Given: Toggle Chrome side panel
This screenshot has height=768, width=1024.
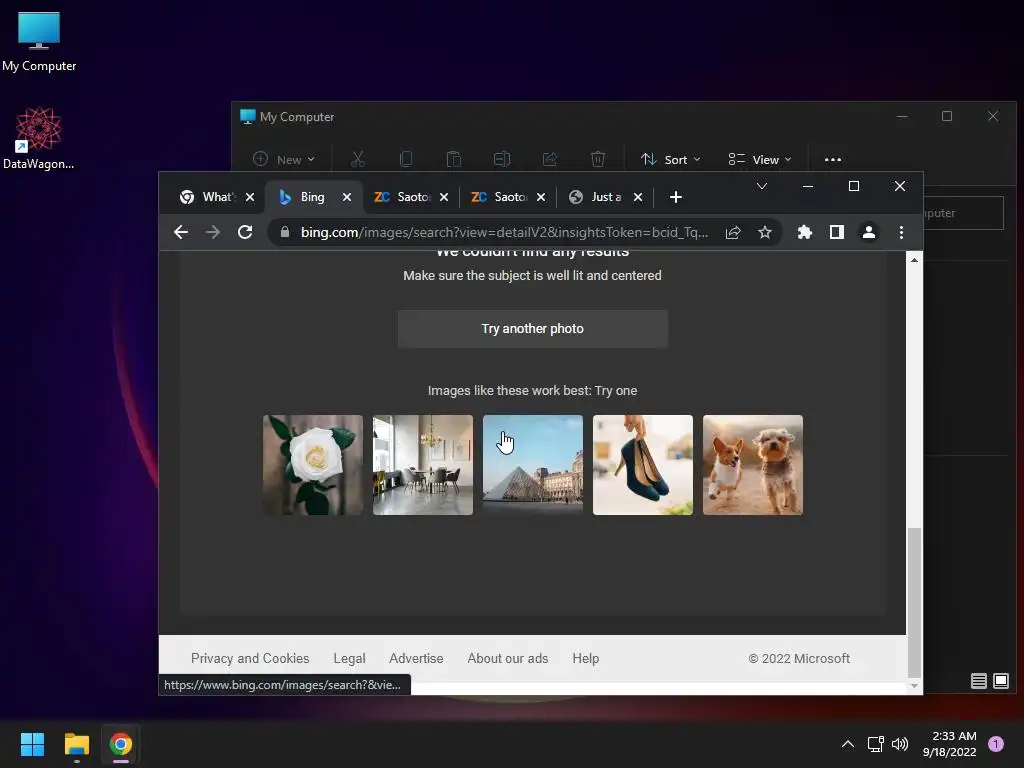Looking at the screenshot, I should 837,232.
